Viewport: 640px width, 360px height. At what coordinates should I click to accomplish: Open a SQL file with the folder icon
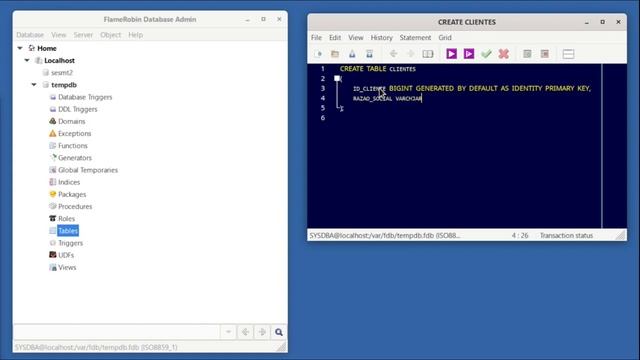tap(335, 54)
